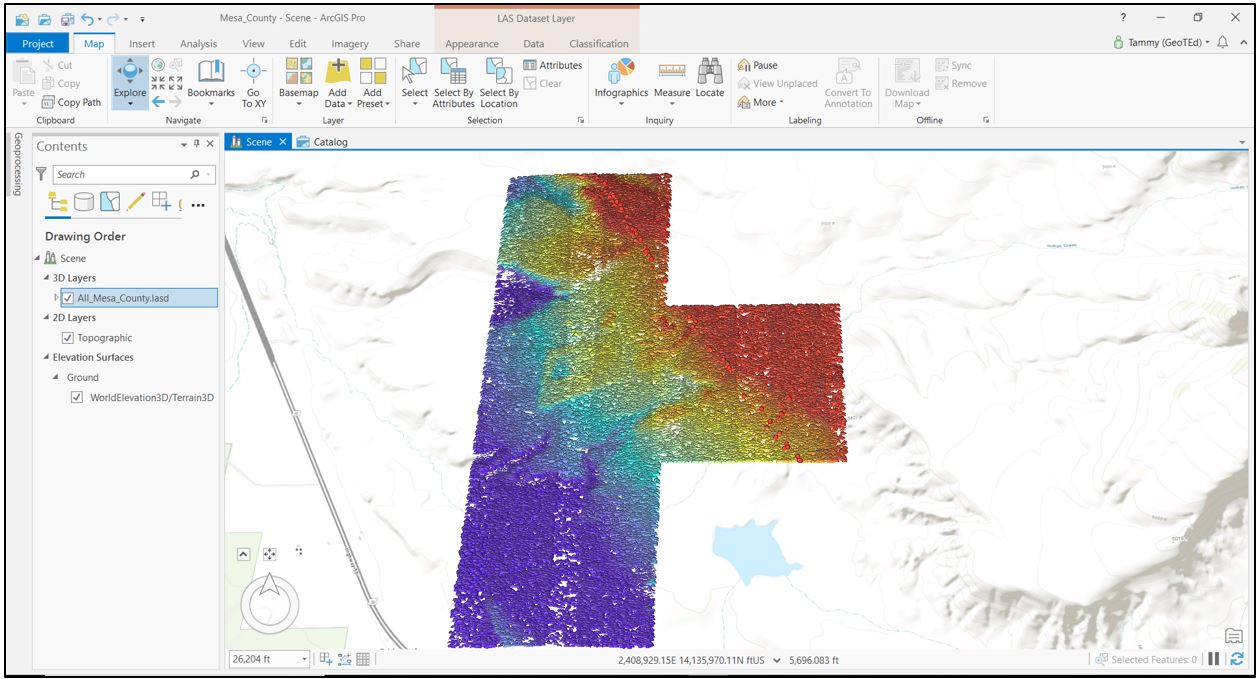The height and width of the screenshot is (679, 1258).
Task: Expand the Basemap gallery dropdown
Action: coord(298,104)
